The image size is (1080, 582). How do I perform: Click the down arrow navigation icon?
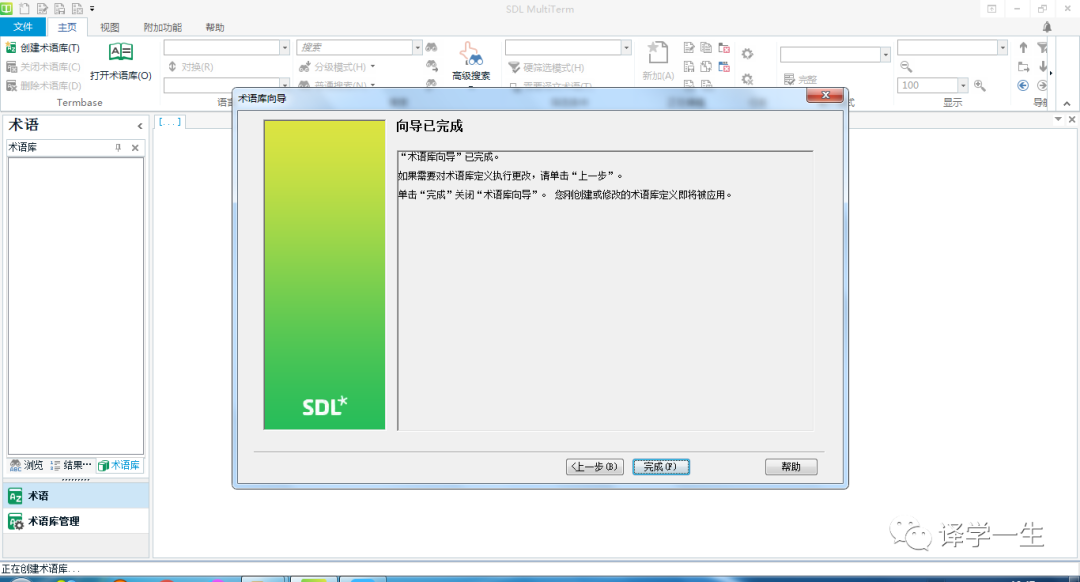click(x=1043, y=67)
